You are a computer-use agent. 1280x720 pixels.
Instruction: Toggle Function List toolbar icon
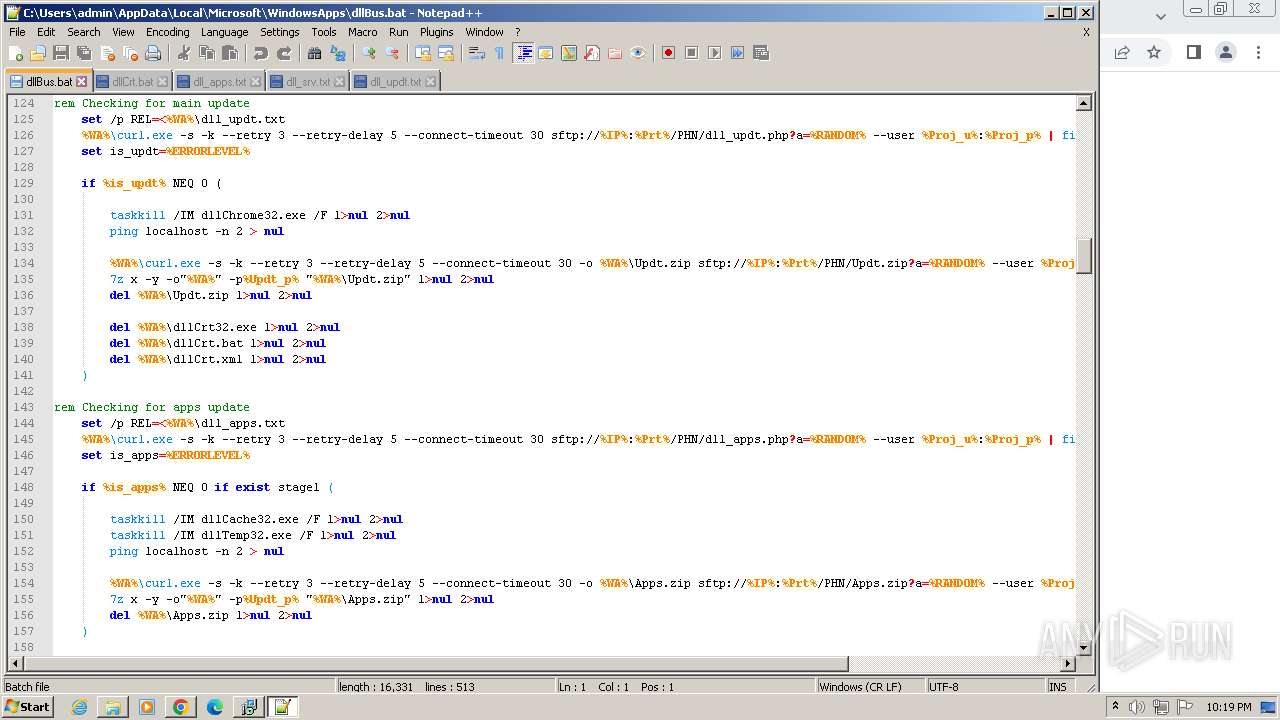[592, 53]
